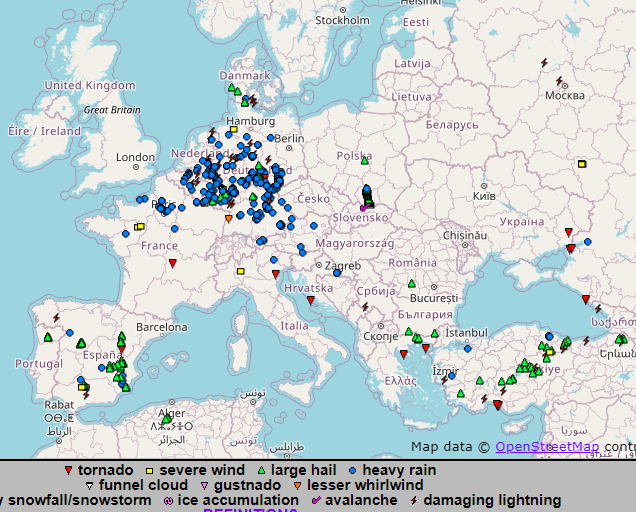This screenshot has width=636, height=512.
Task: Click the 'tornado' legend label
Action: tap(105, 470)
